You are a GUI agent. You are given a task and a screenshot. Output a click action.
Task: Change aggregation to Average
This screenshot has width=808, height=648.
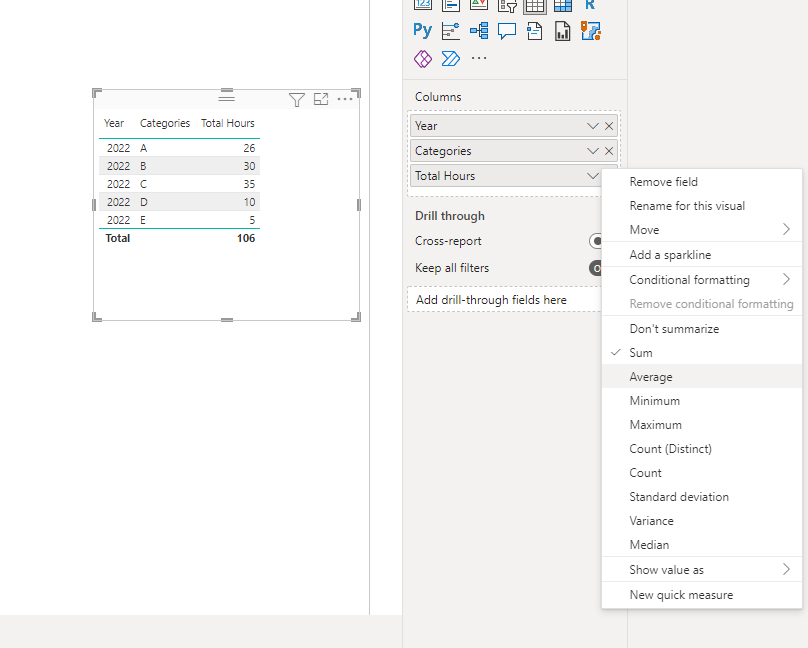coord(702,377)
